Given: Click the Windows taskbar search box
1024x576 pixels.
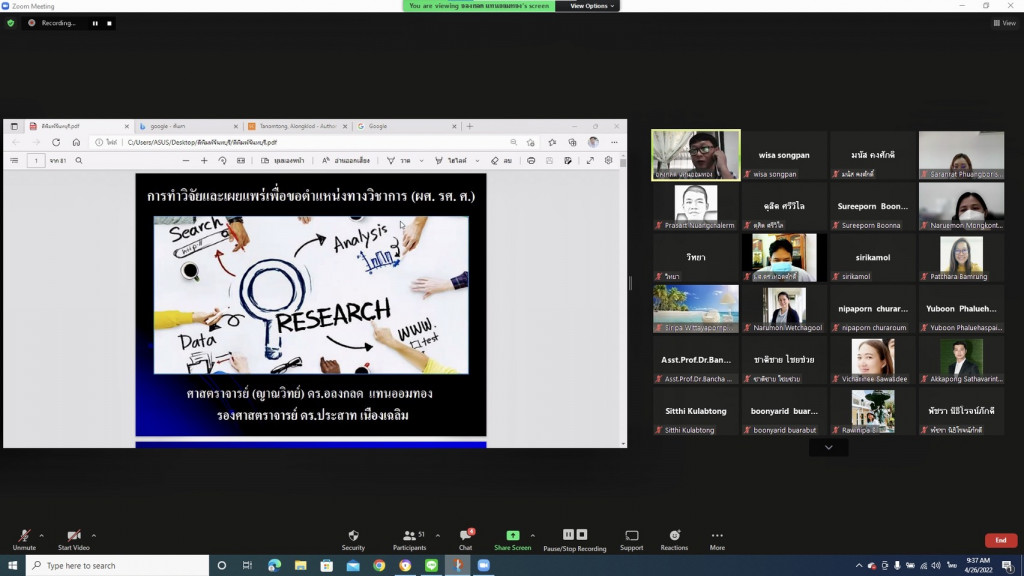Looking at the screenshot, I should tap(115, 566).
